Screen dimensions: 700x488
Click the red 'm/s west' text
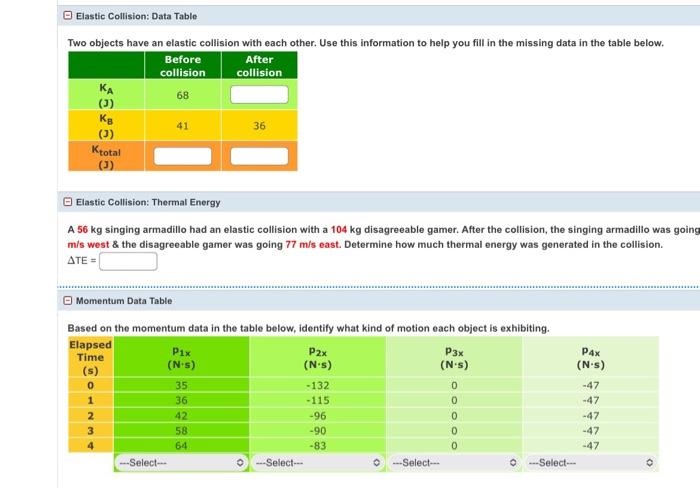[88, 245]
